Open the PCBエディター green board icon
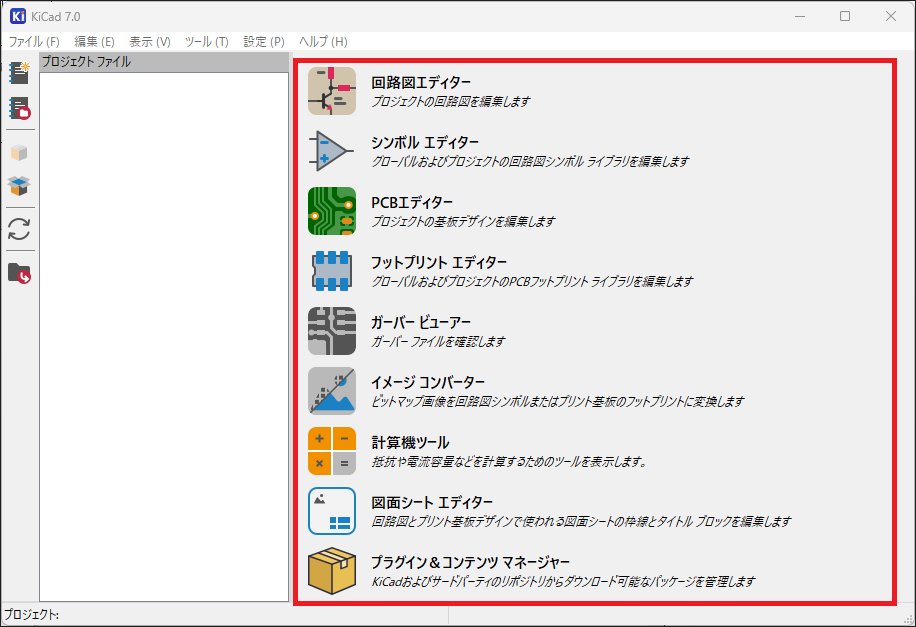 click(x=332, y=211)
